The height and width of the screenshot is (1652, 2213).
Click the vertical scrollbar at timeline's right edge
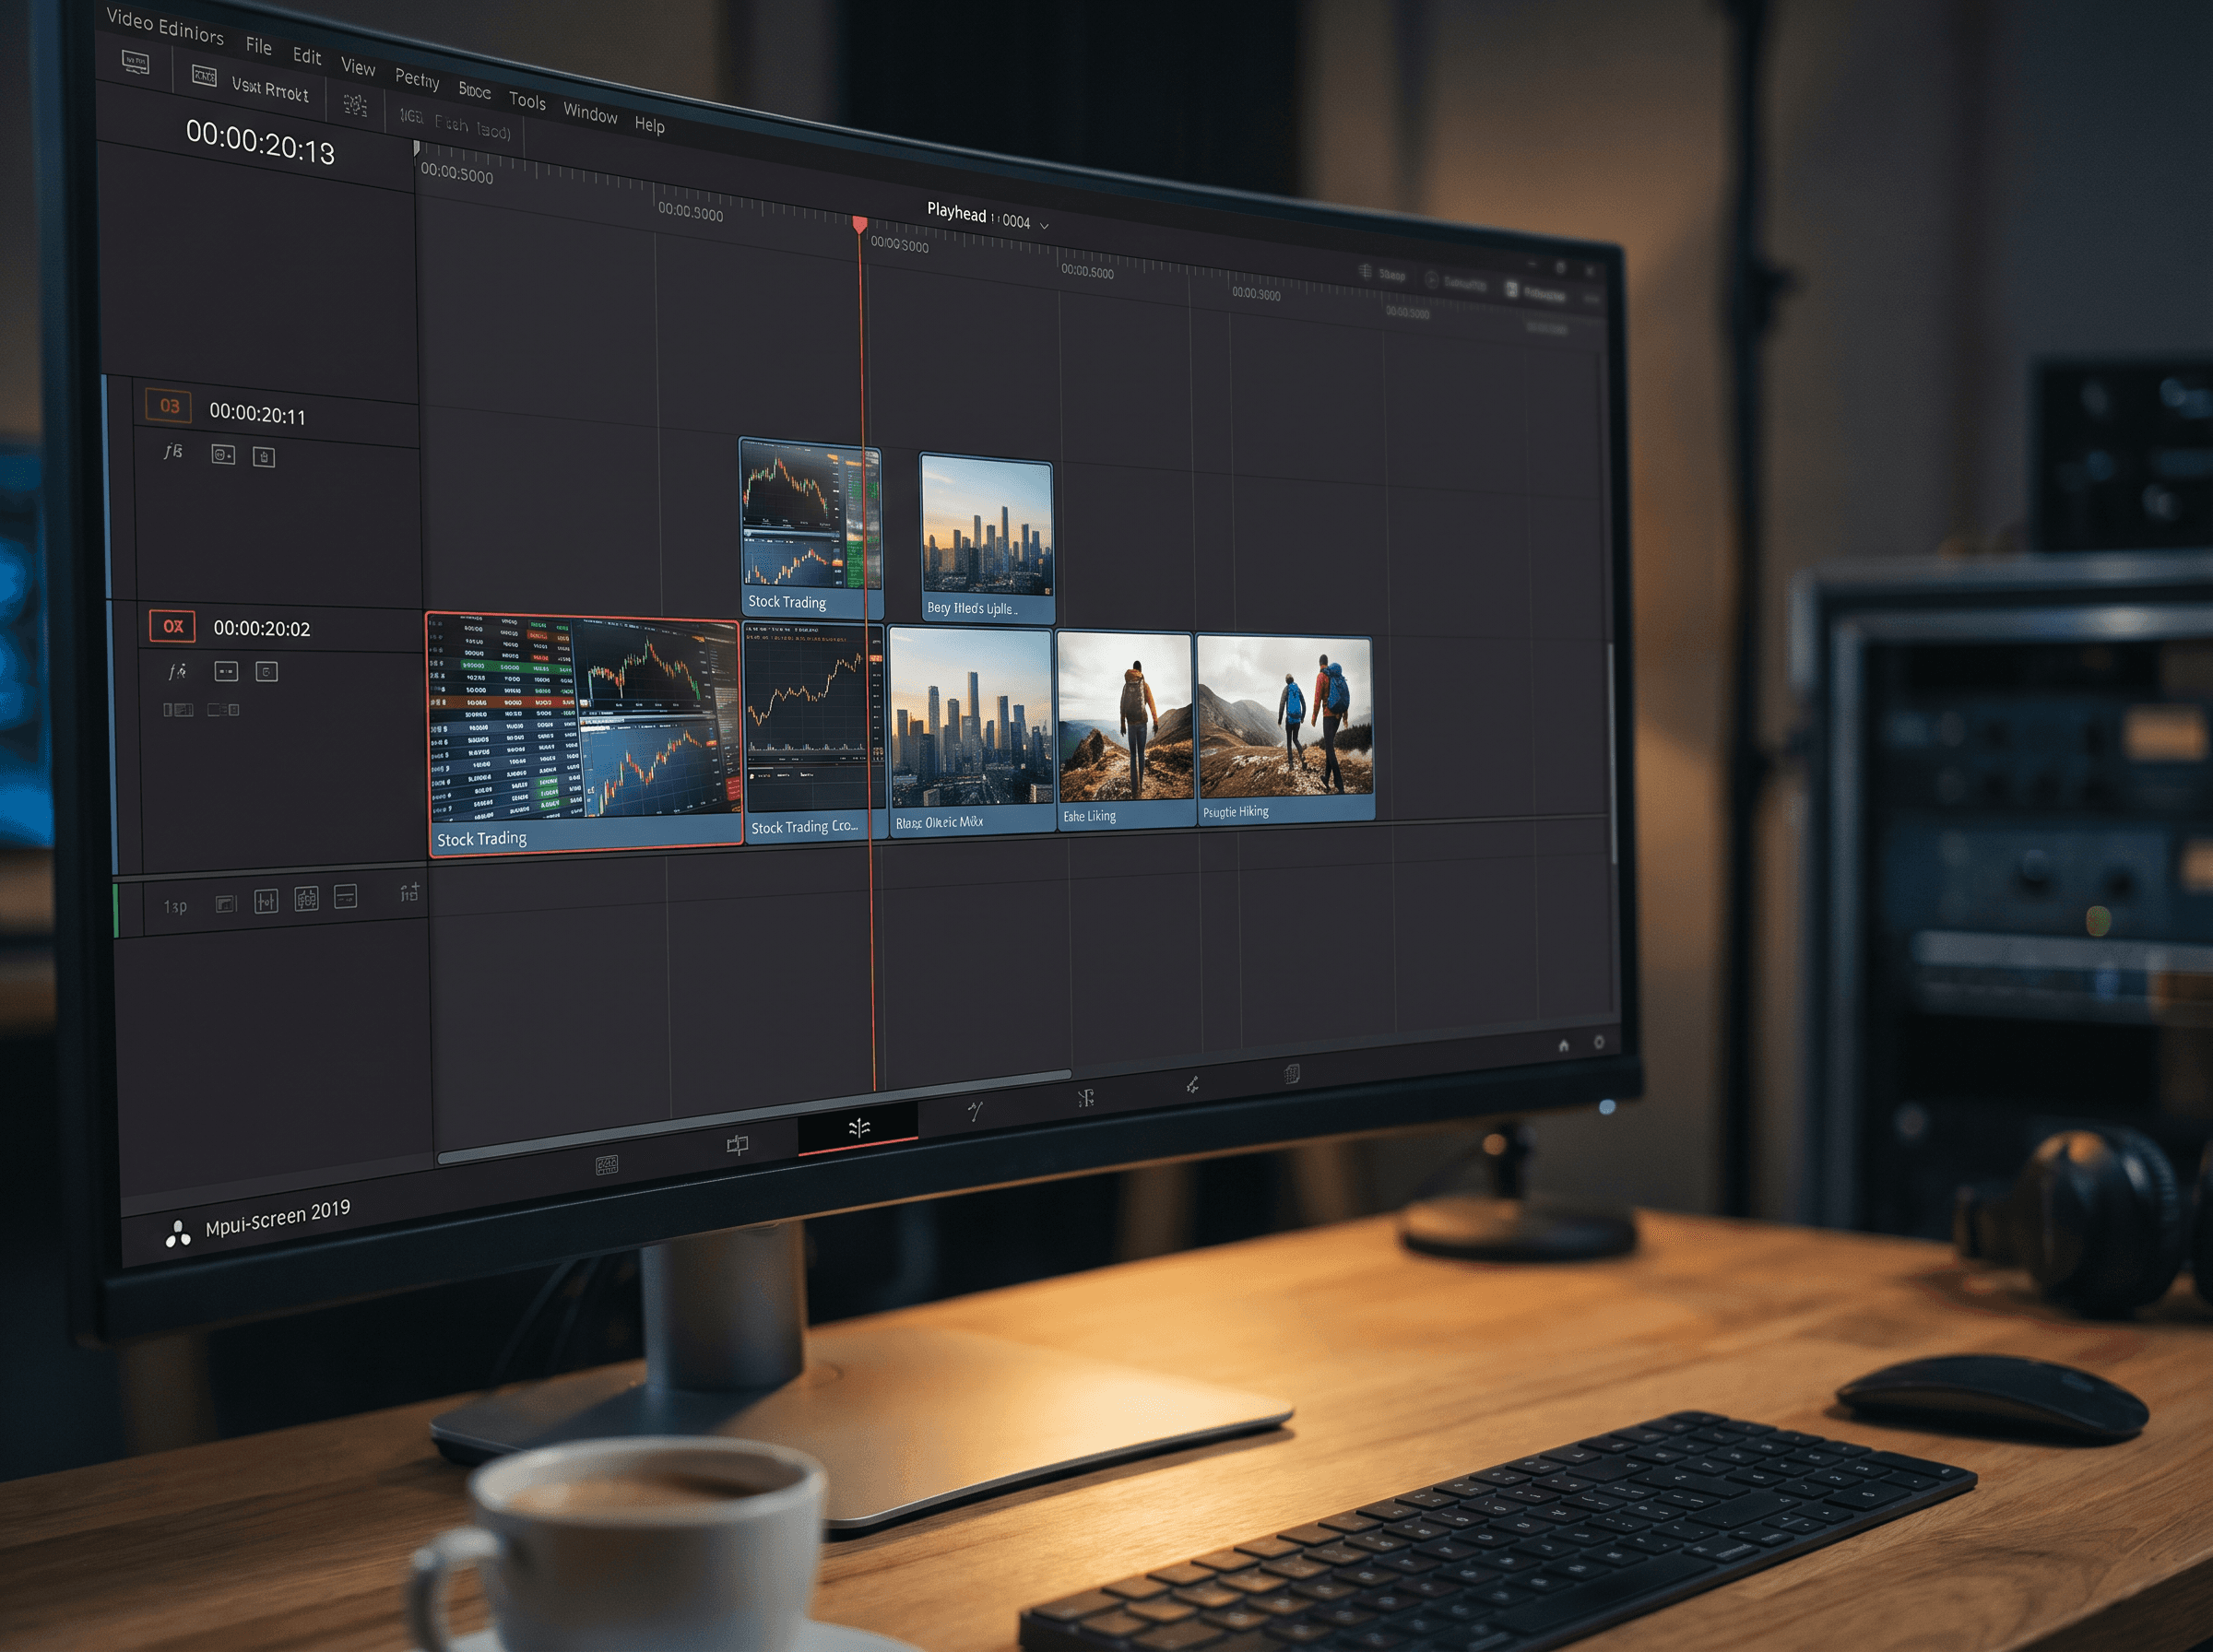click(1612, 755)
